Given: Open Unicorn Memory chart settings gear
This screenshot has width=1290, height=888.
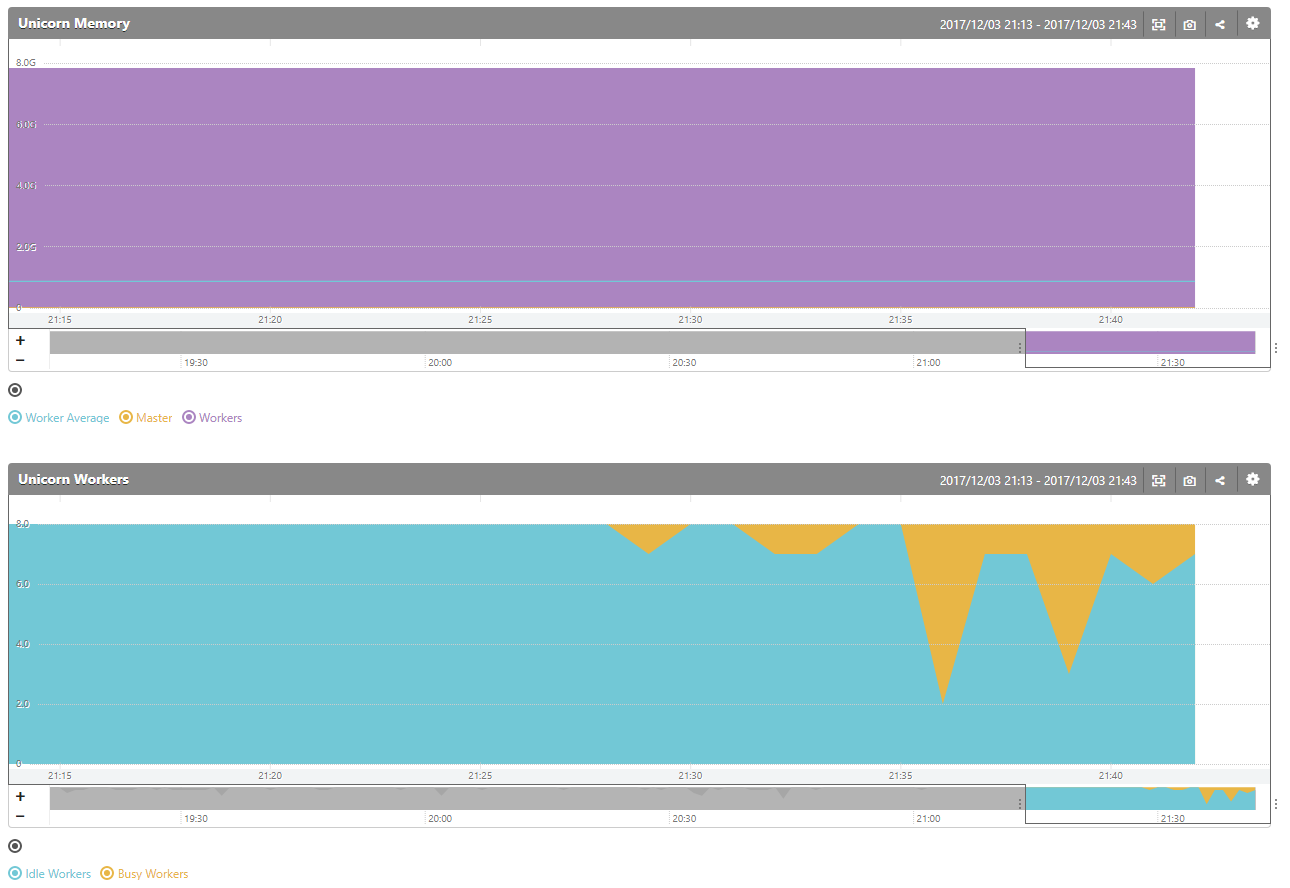Looking at the screenshot, I should [x=1252, y=23].
